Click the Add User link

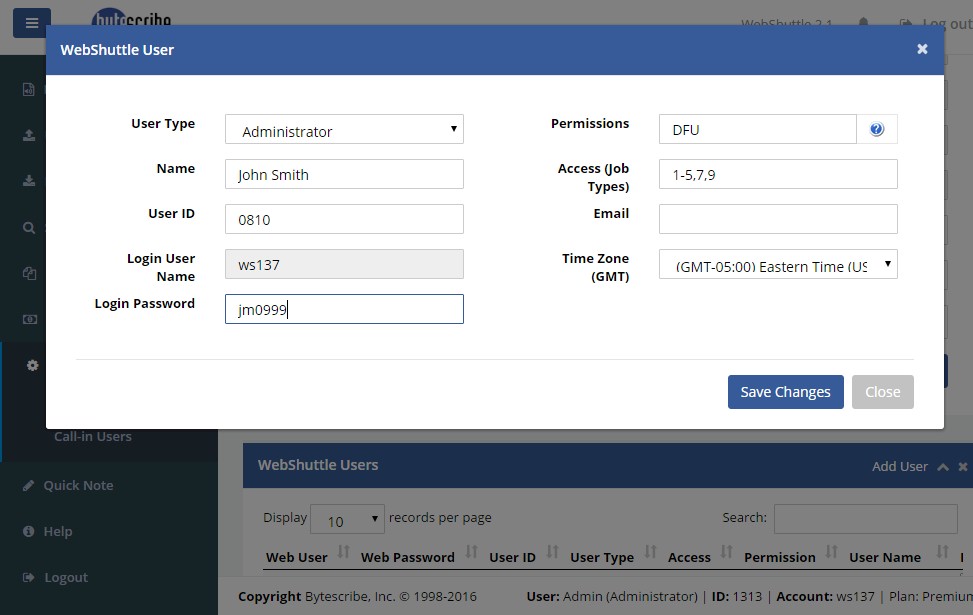point(900,467)
